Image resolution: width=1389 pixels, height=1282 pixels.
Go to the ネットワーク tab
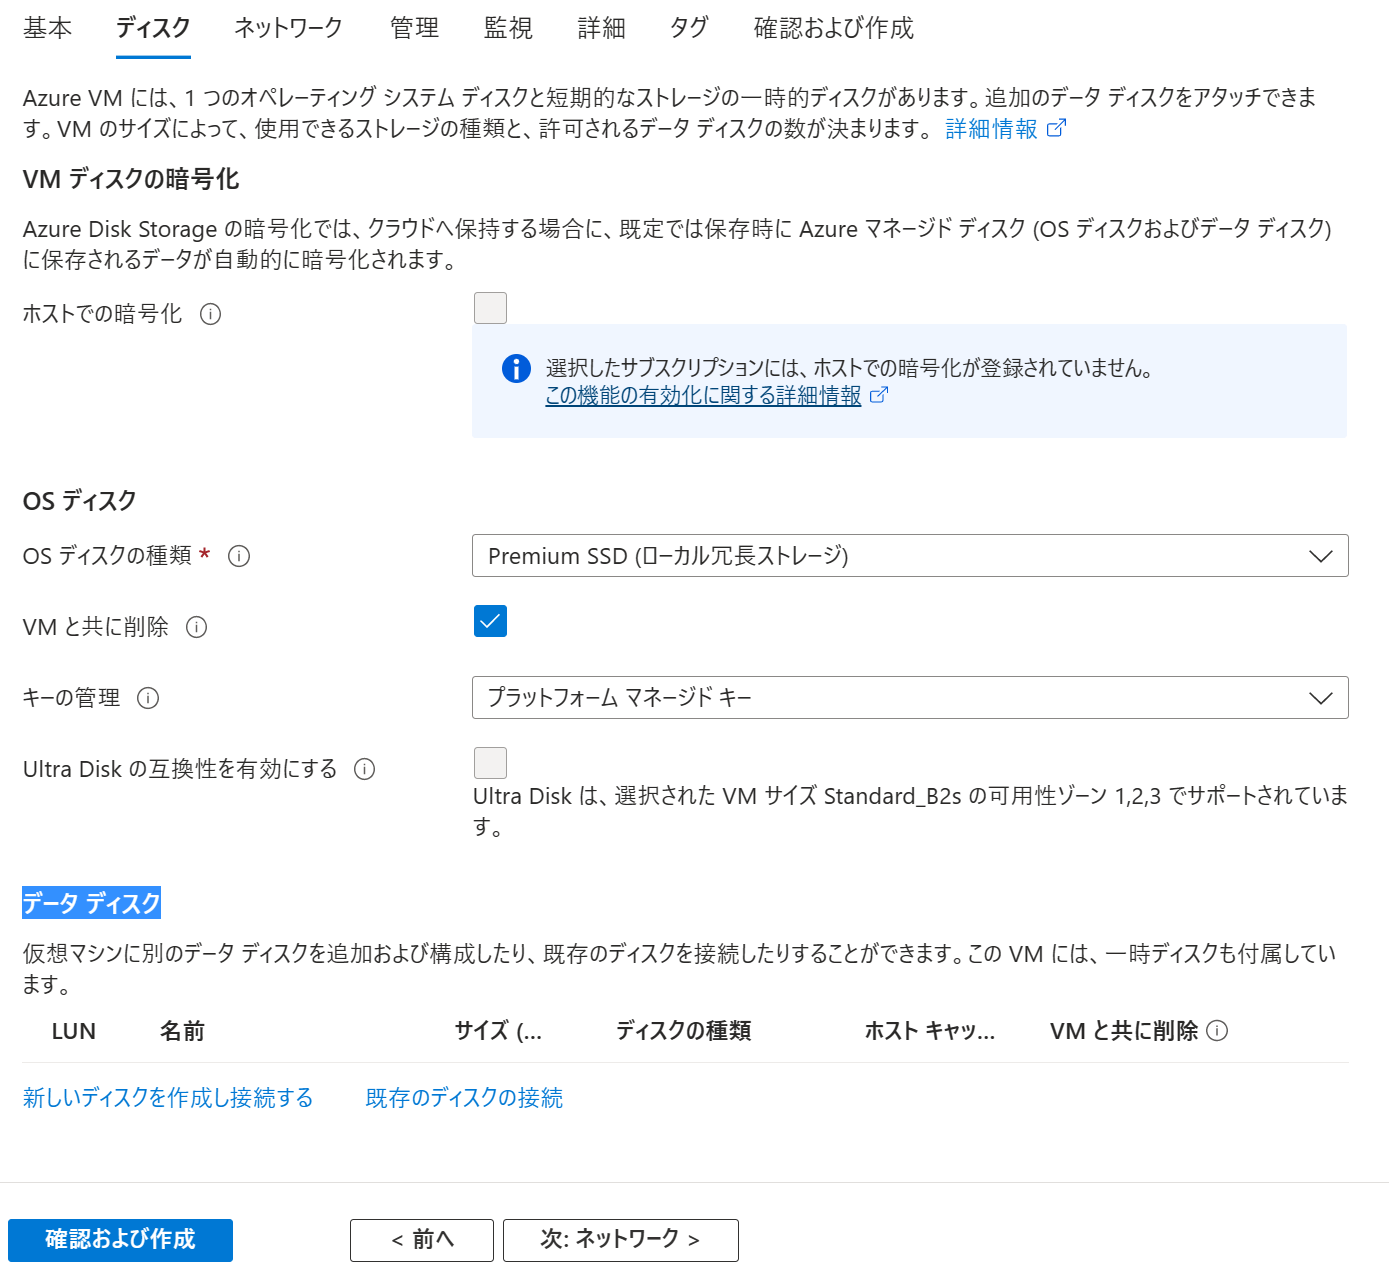pos(289,28)
